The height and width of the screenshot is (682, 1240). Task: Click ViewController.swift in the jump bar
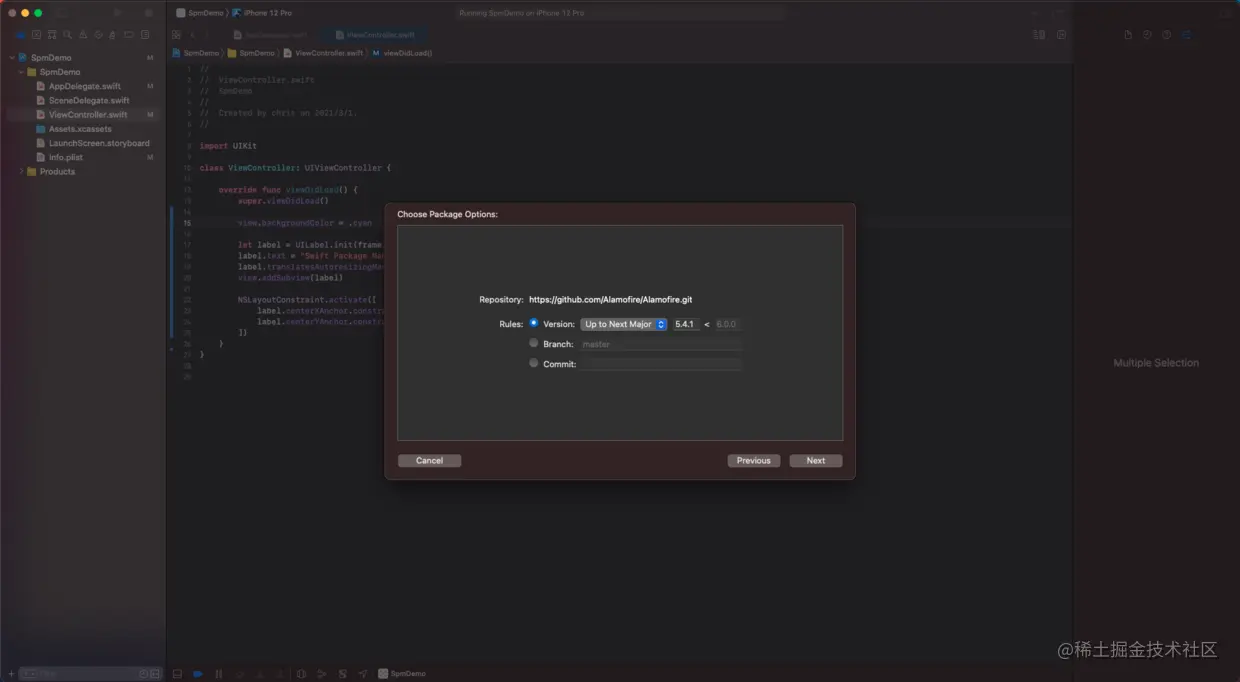tap(323, 53)
